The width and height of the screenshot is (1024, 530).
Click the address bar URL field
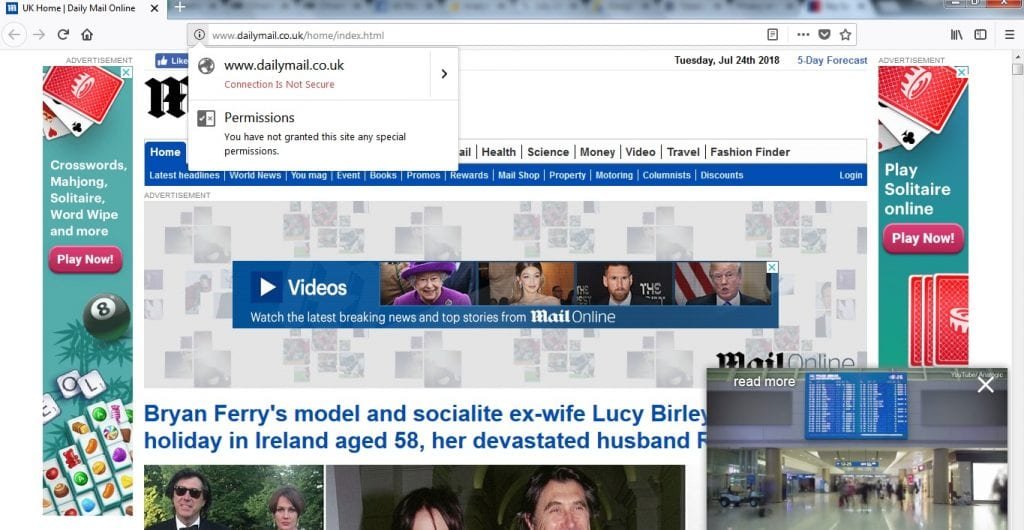click(480, 35)
